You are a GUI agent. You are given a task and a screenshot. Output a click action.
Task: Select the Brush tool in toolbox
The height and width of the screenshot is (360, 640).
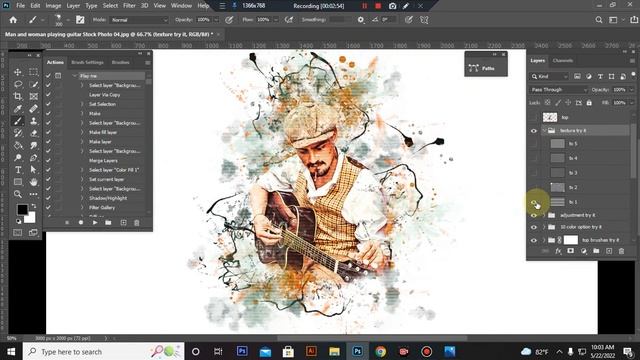tap(18, 121)
